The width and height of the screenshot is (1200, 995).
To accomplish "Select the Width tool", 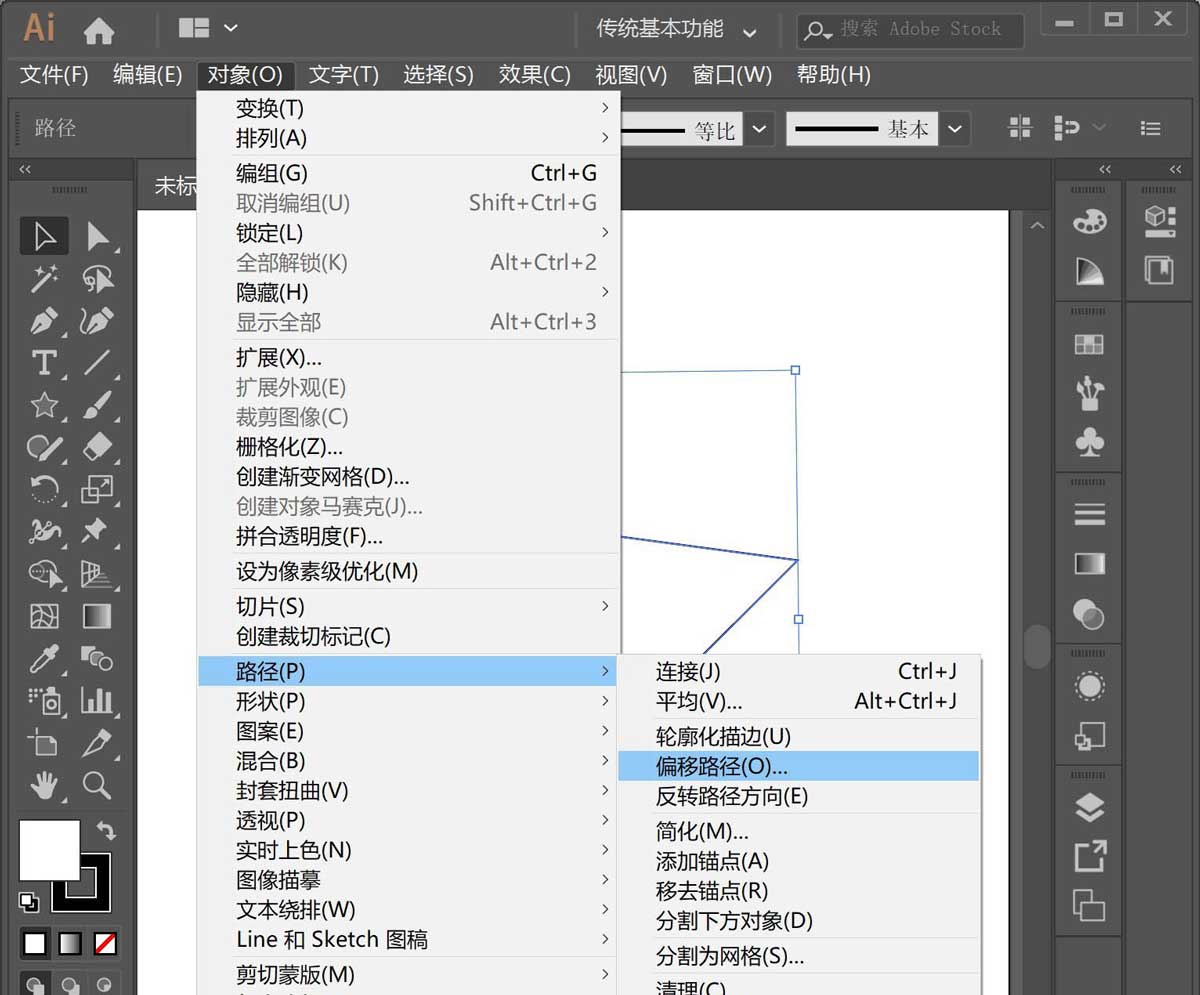I will [x=44, y=531].
